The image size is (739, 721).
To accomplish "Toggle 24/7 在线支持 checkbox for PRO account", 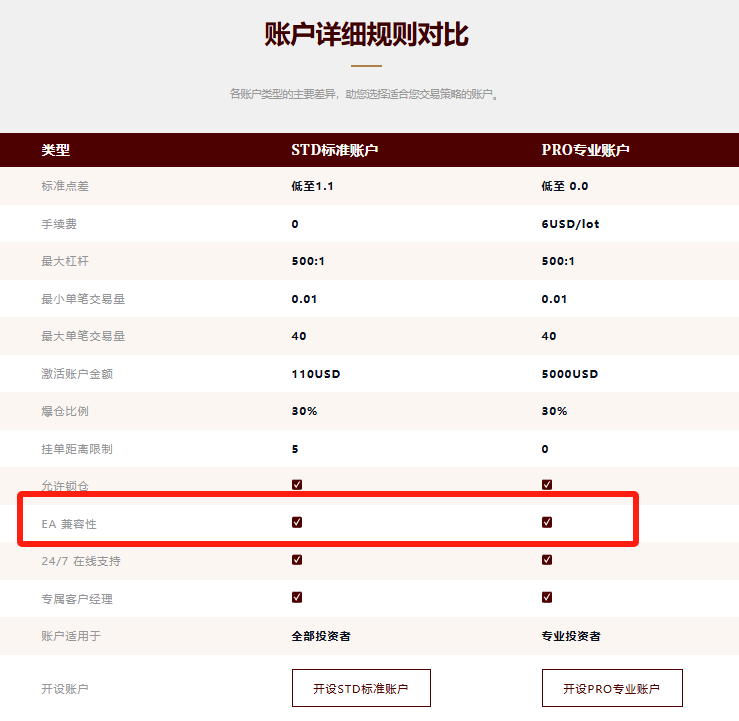I will point(547,560).
